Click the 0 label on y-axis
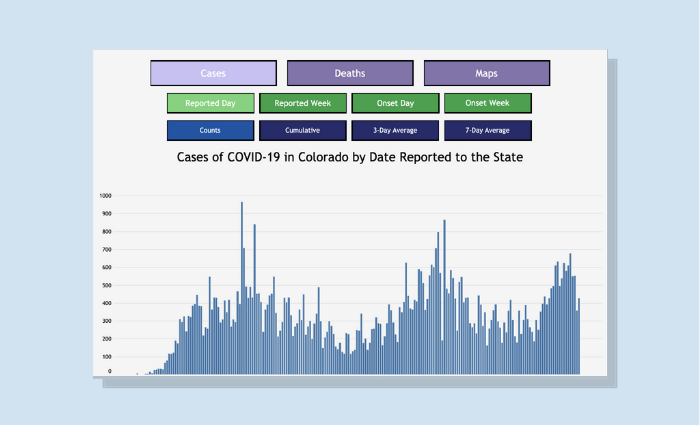Screen dimensions: 700x425 coord(110,372)
